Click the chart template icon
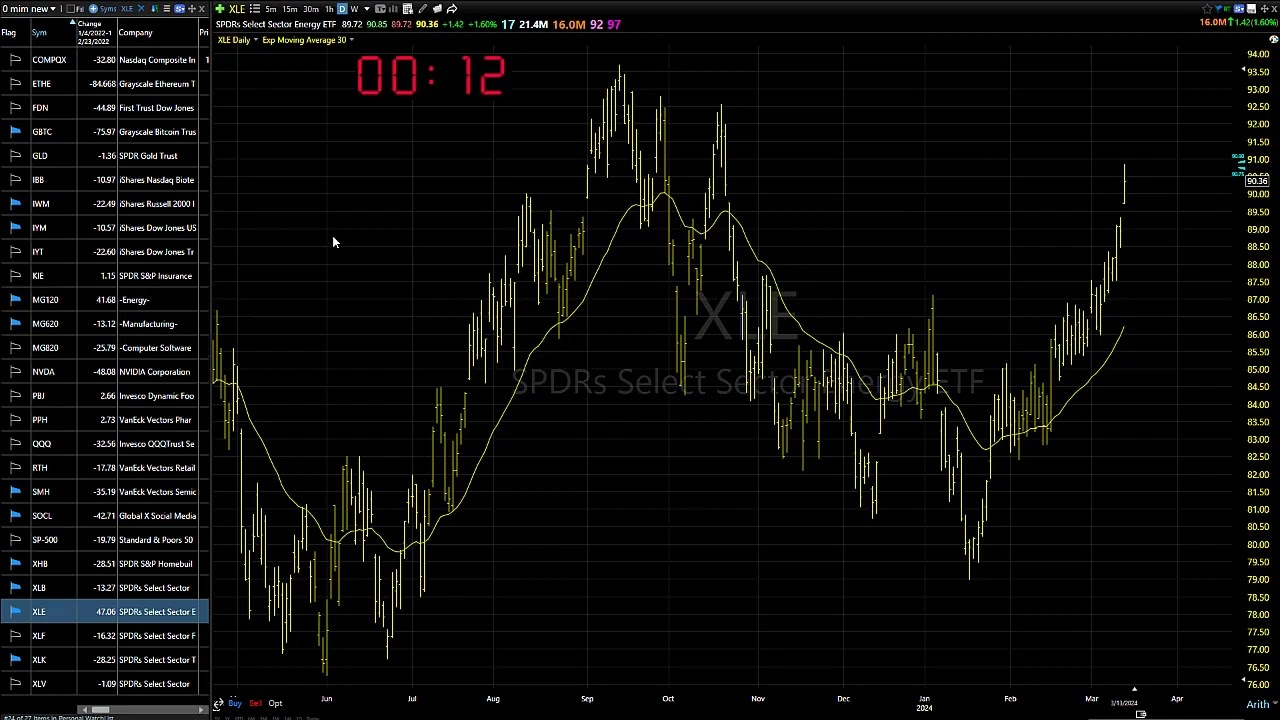The width and height of the screenshot is (1280, 720). point(380,9)
